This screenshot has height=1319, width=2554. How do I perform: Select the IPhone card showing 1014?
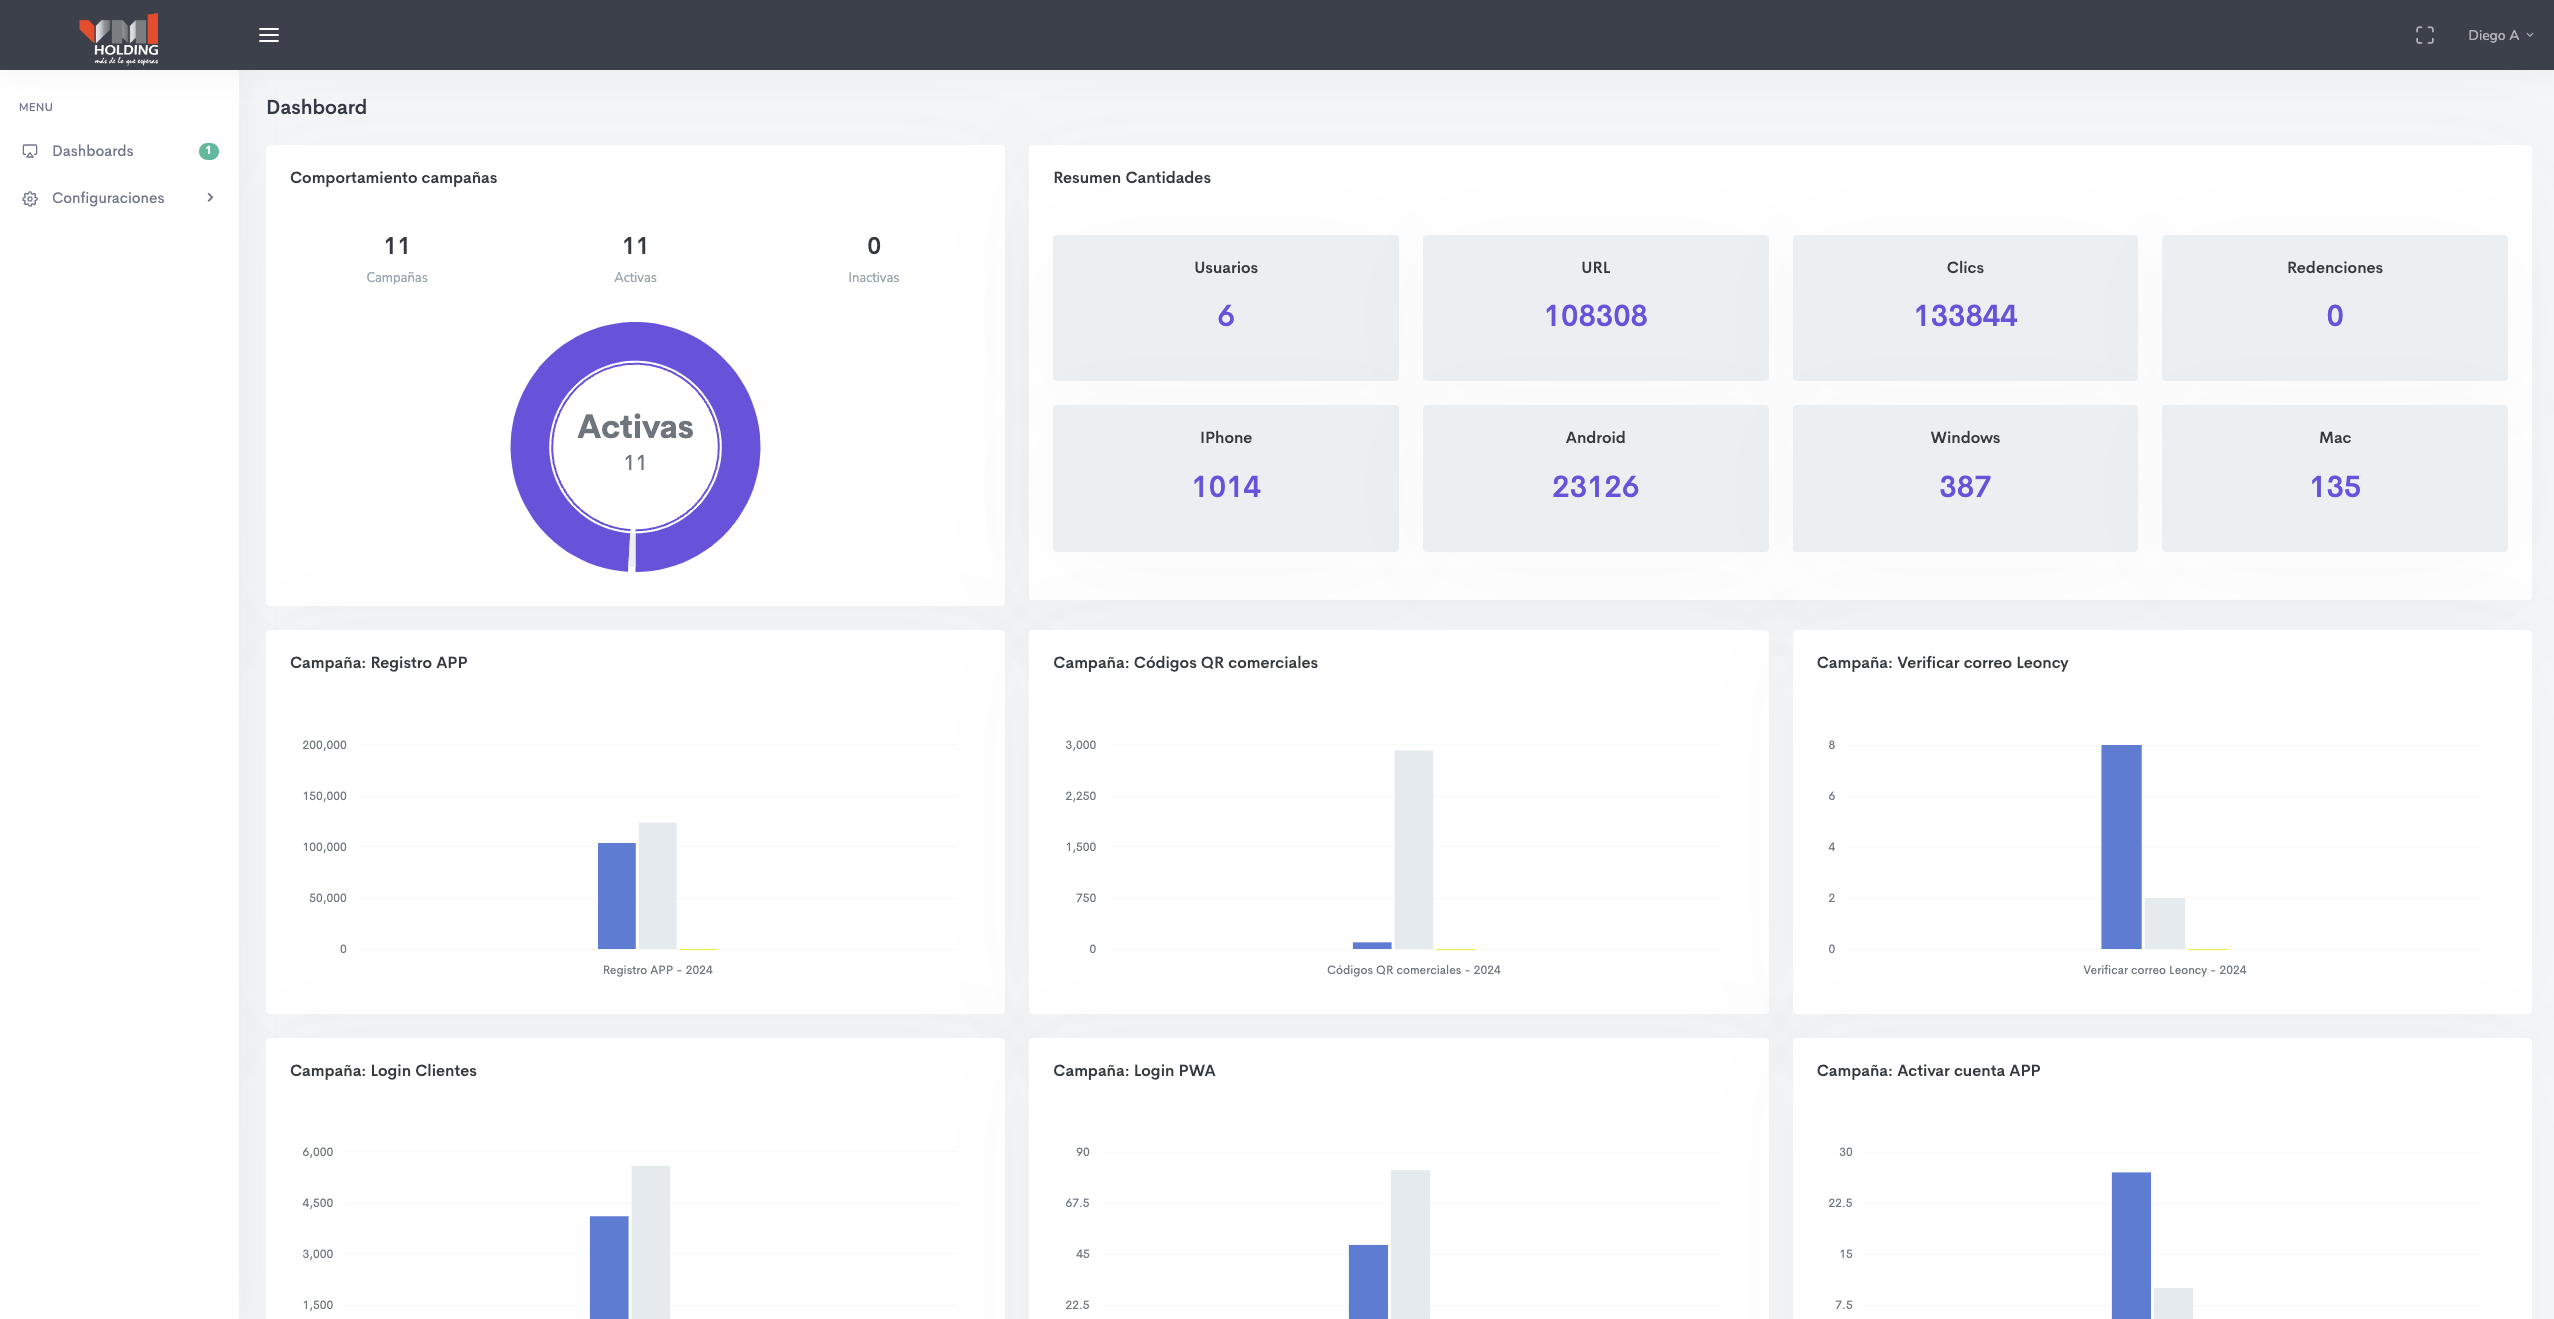[x=1225, y=478]
